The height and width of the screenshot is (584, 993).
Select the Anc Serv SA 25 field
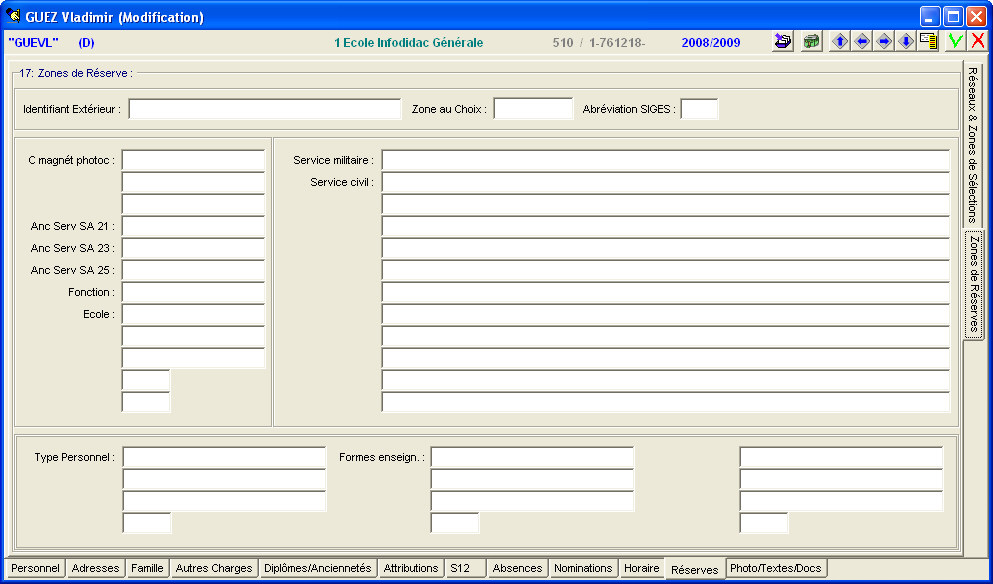pos(193,270)
